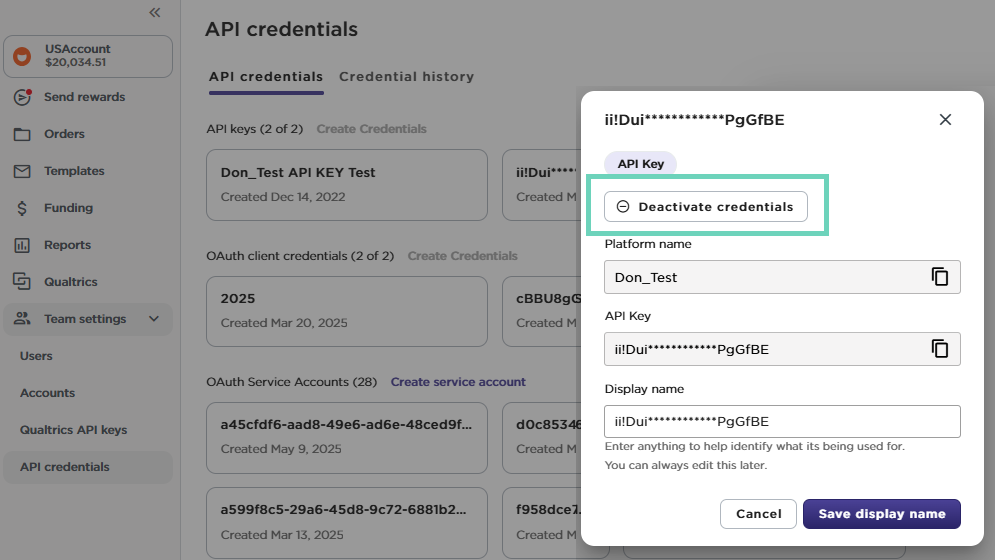Click the USAccount avatar icon
Image resolution: width=995 pixels, height=560 pixels.
coord(22,57)
